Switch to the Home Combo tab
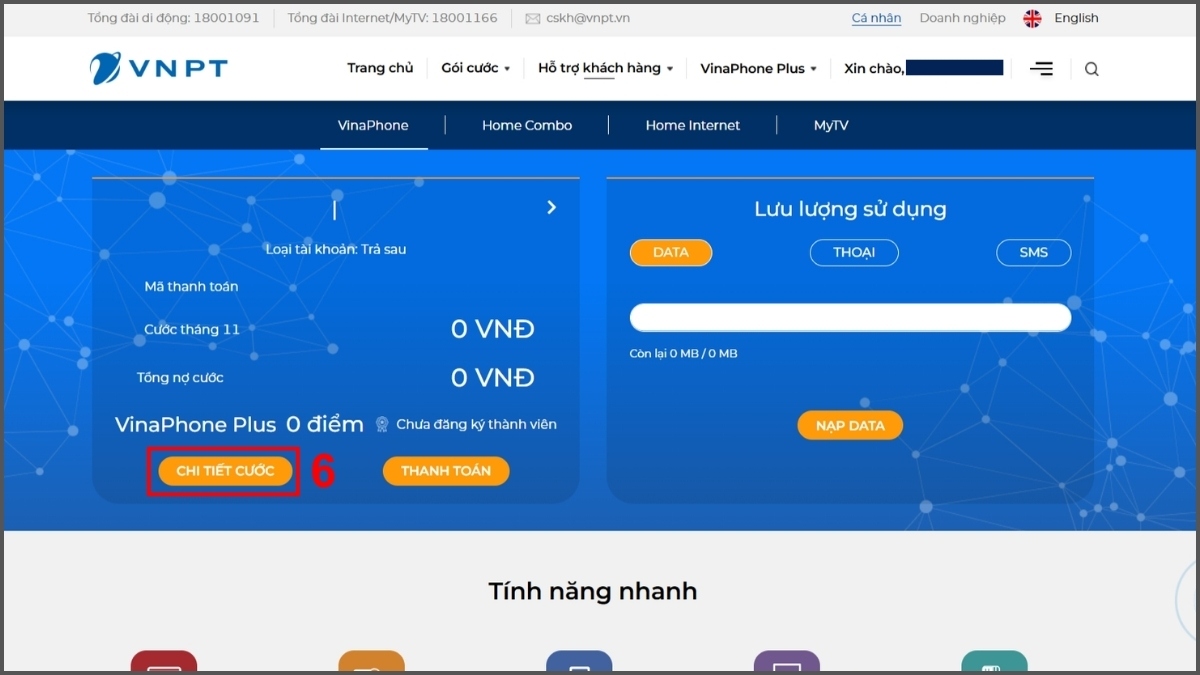 [527, 124]
